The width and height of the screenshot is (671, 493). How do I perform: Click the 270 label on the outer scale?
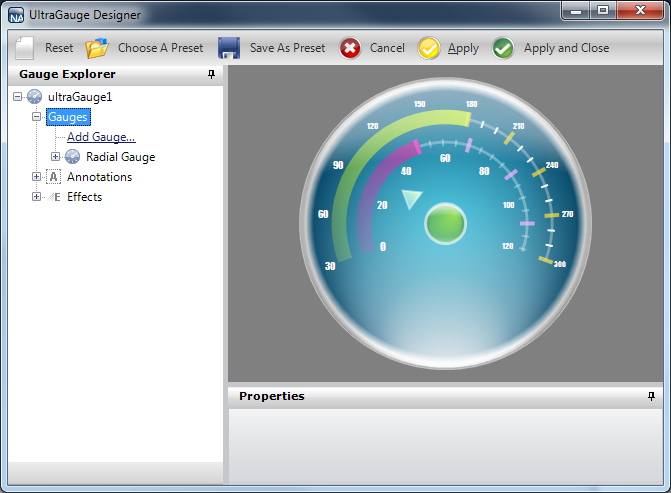pos(567,214)
